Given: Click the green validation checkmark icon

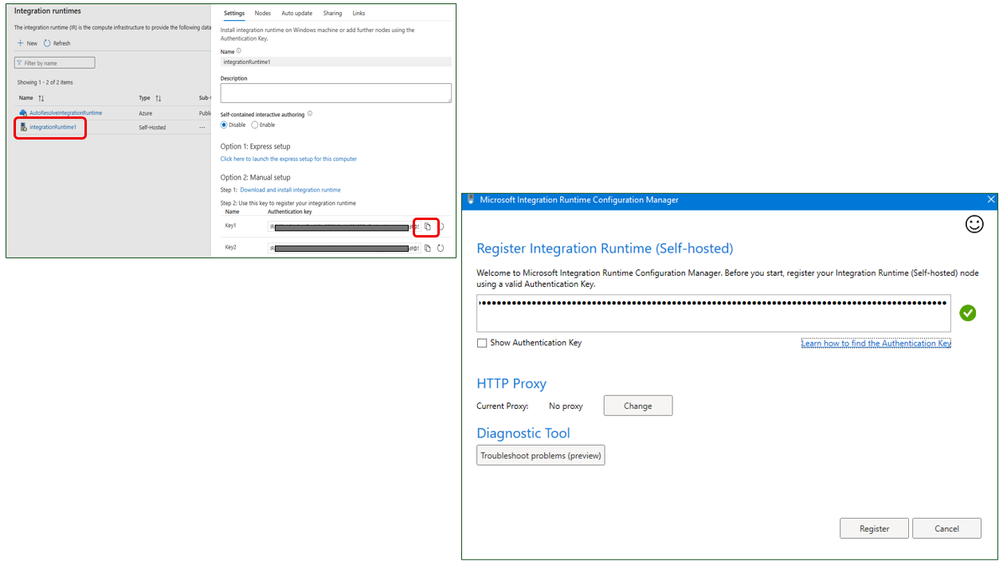Looking at the screenshot, I should 968,313.
